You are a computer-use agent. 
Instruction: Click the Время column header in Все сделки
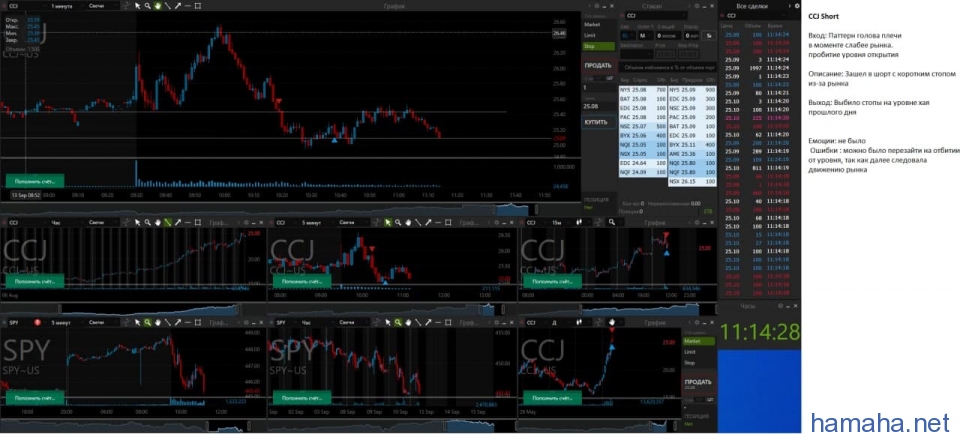coord(774,27)
